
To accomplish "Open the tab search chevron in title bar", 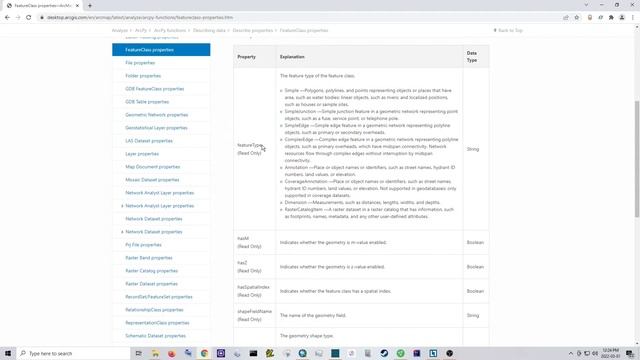I will (586, 5).
